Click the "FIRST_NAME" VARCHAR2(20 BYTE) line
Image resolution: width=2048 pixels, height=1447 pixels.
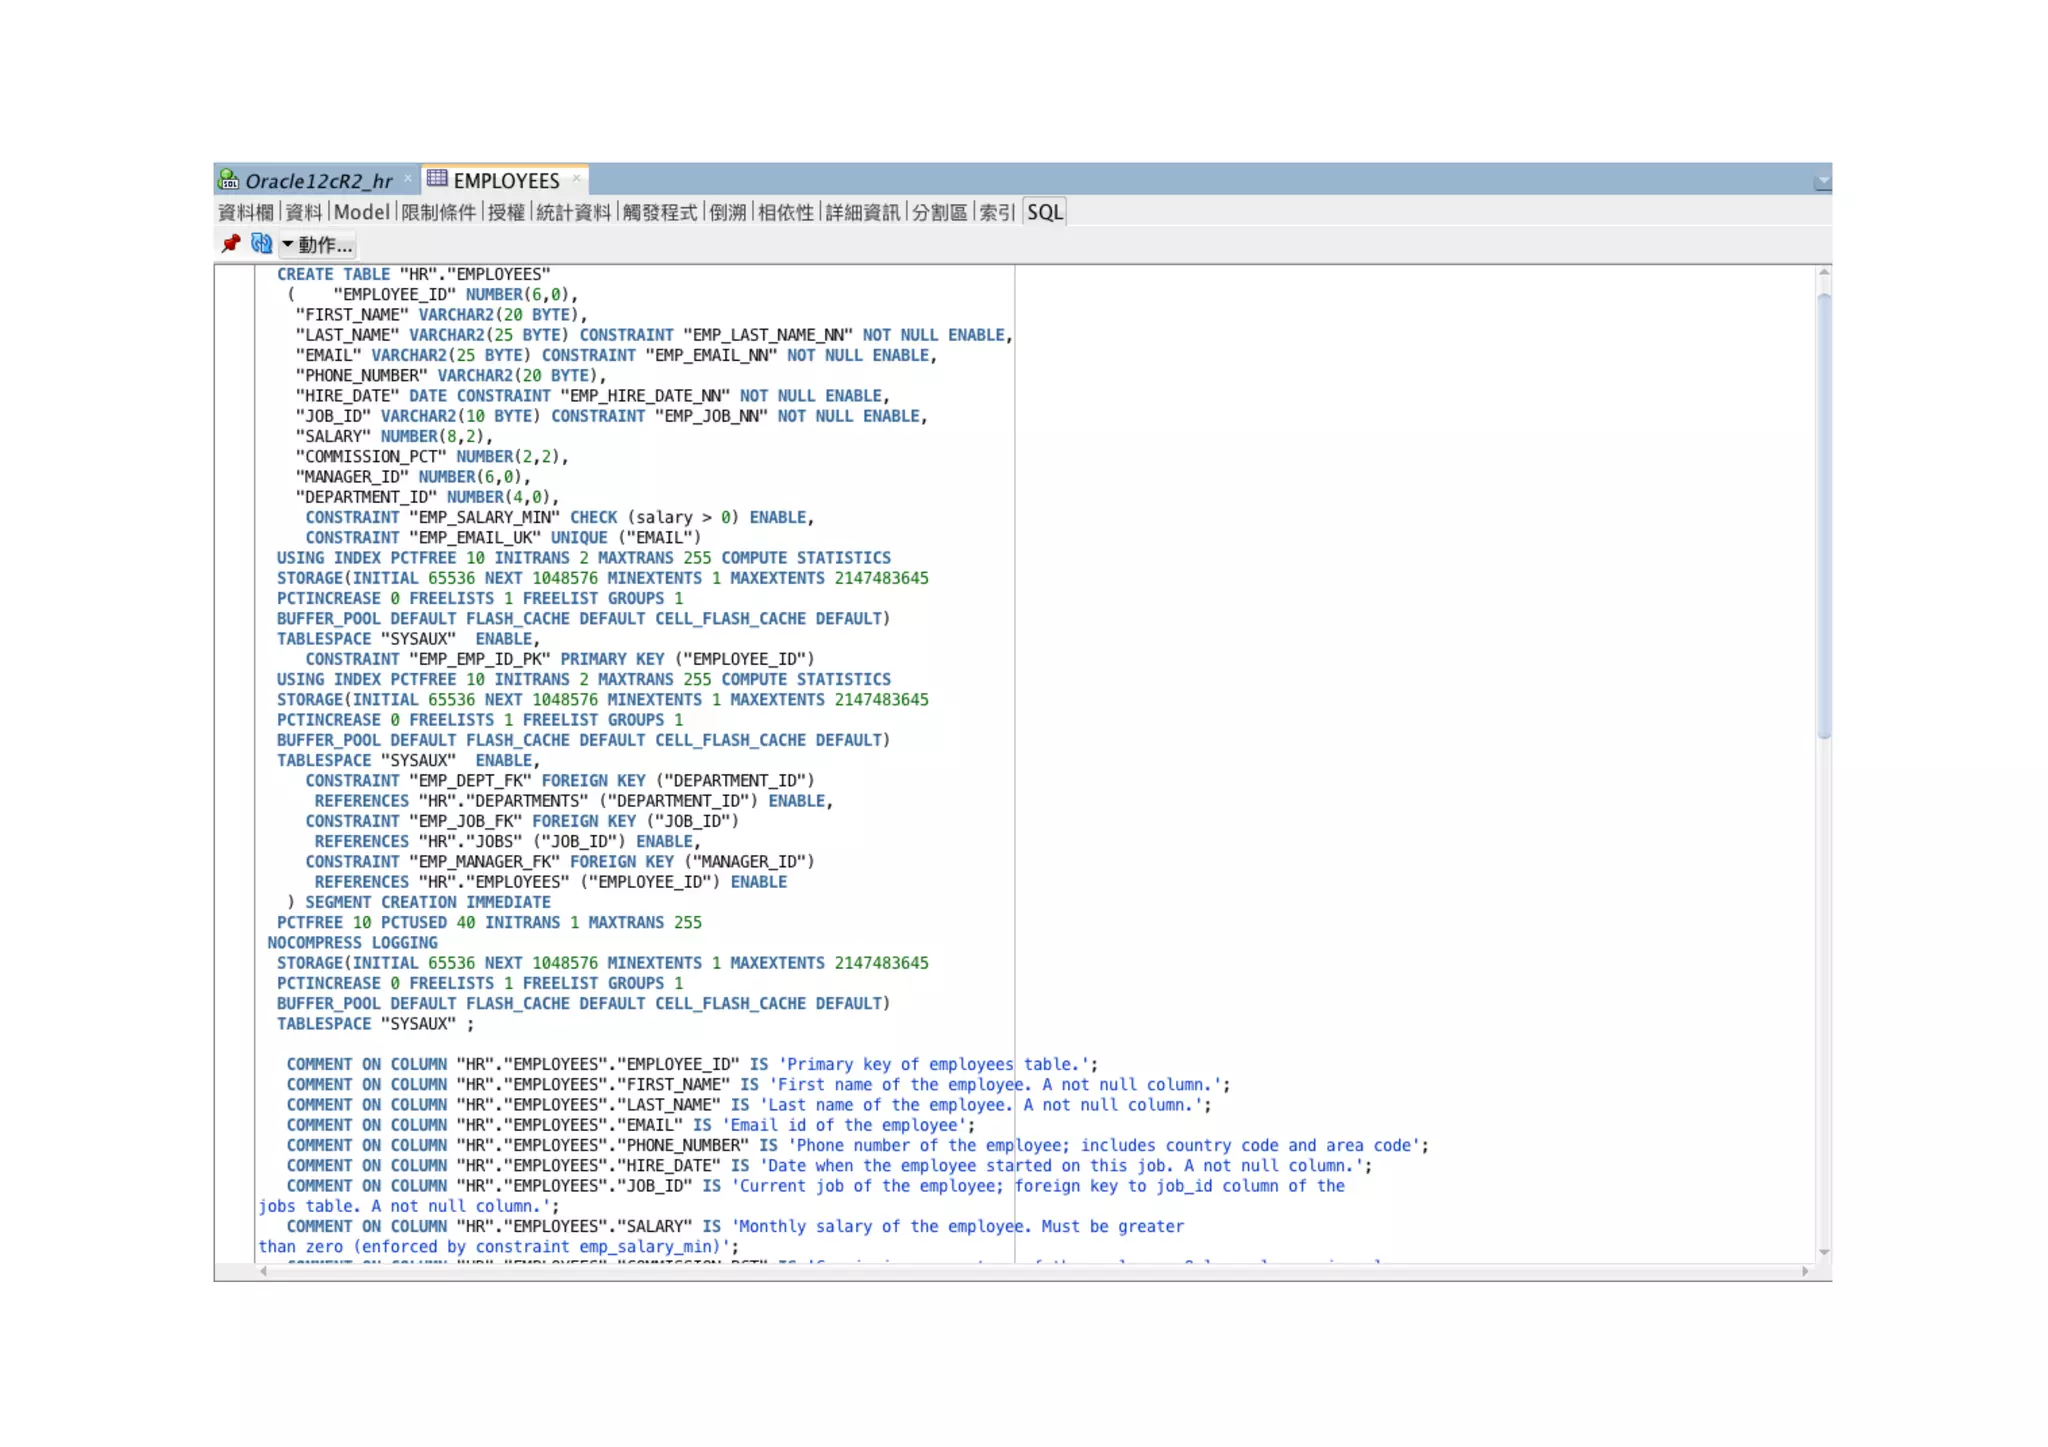441,314
